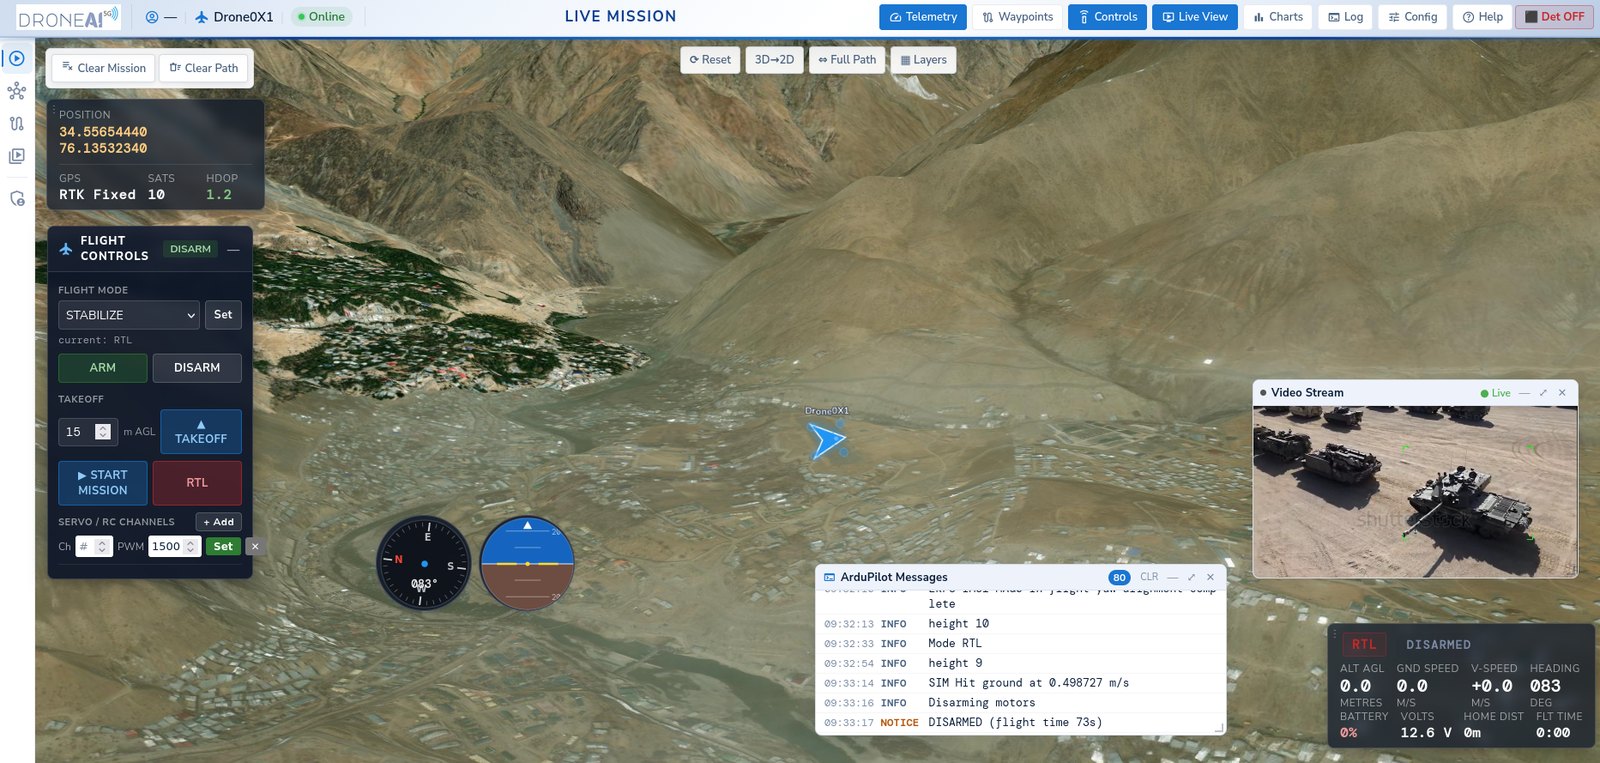1600x763 pixels.
Task: Collapse the Flight Controls panel
Action: point(233,249)
